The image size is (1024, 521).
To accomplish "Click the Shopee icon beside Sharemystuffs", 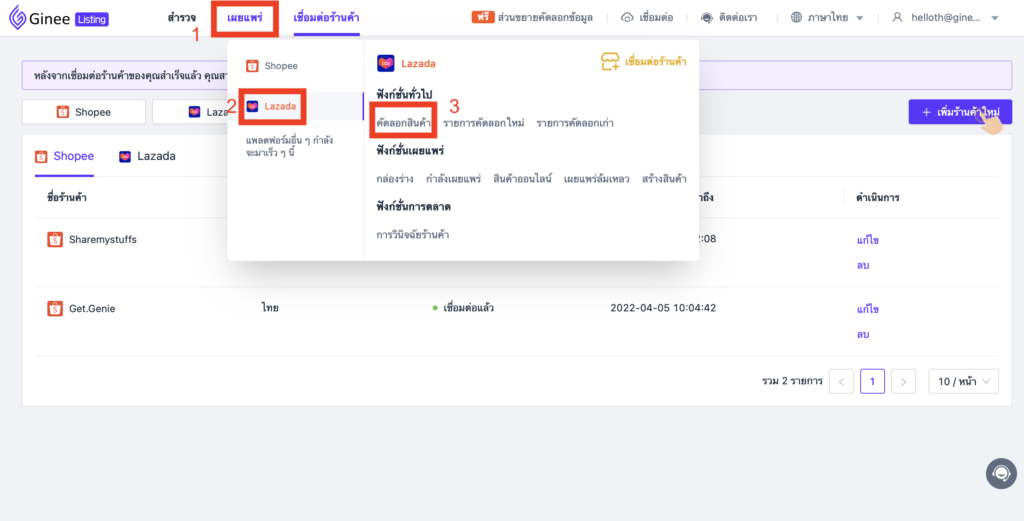I will tap(55, 240).
